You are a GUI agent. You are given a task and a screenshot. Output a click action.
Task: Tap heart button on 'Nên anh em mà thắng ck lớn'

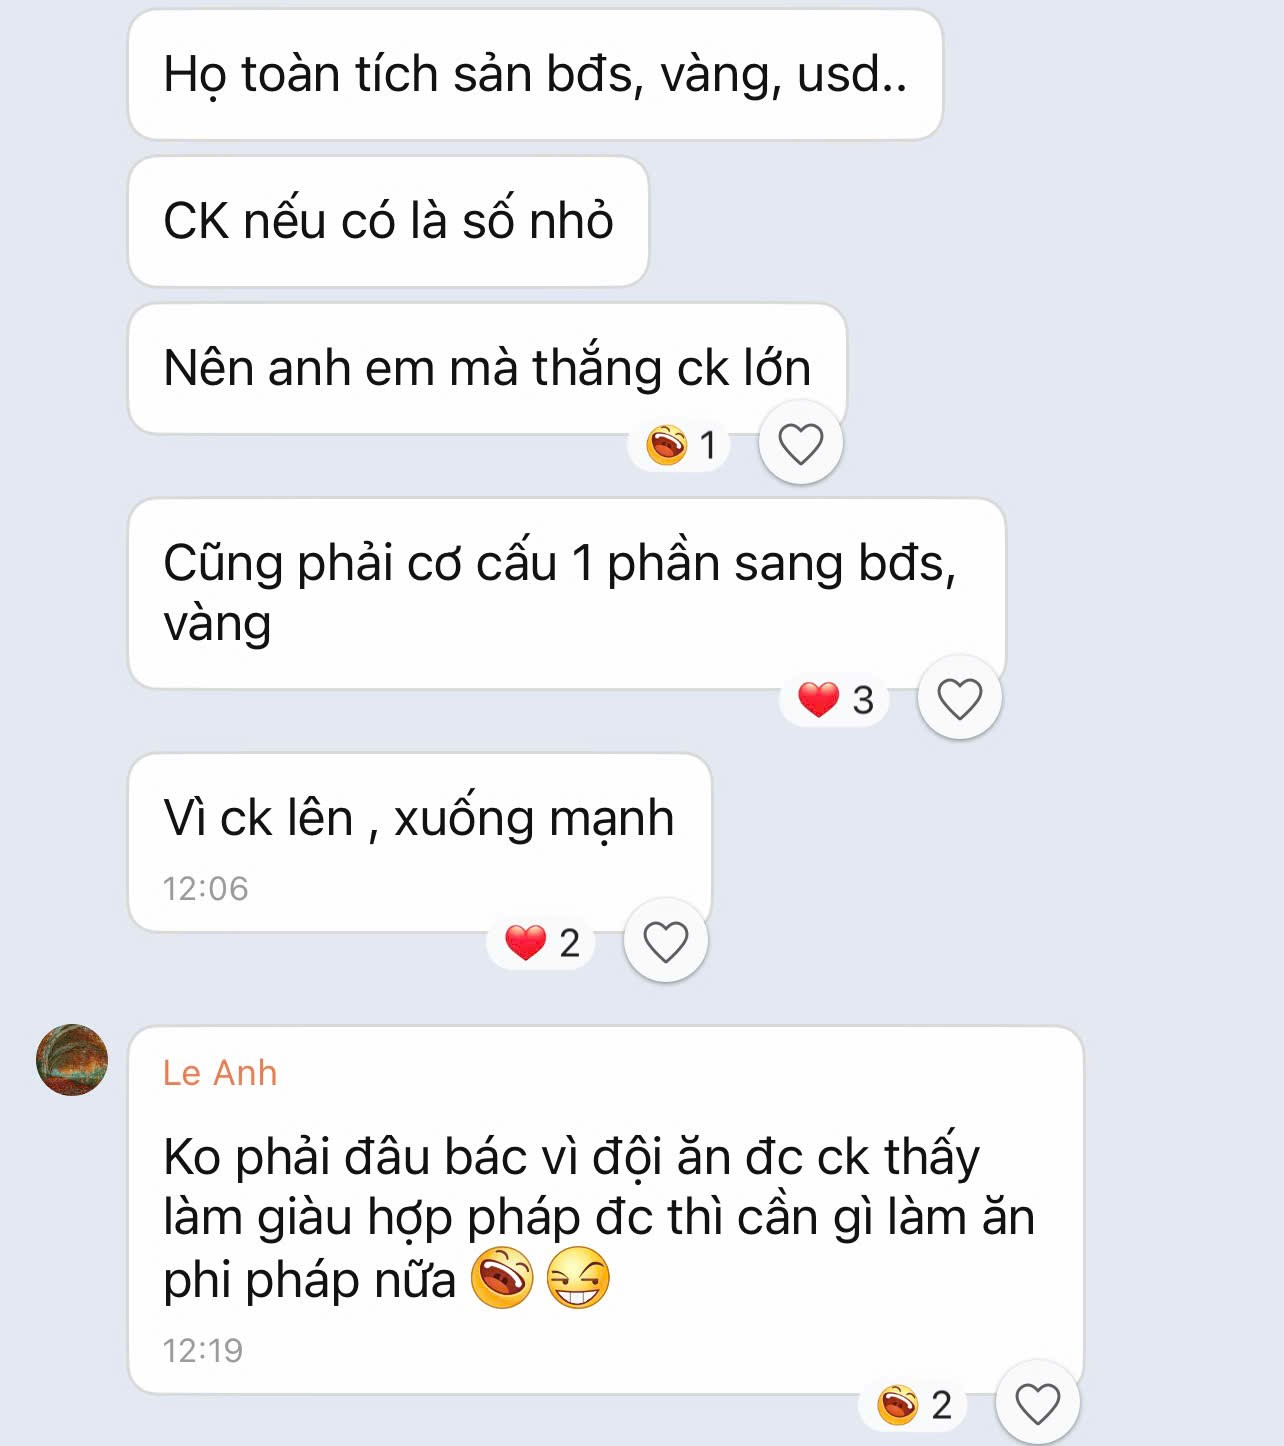point(801,443)
